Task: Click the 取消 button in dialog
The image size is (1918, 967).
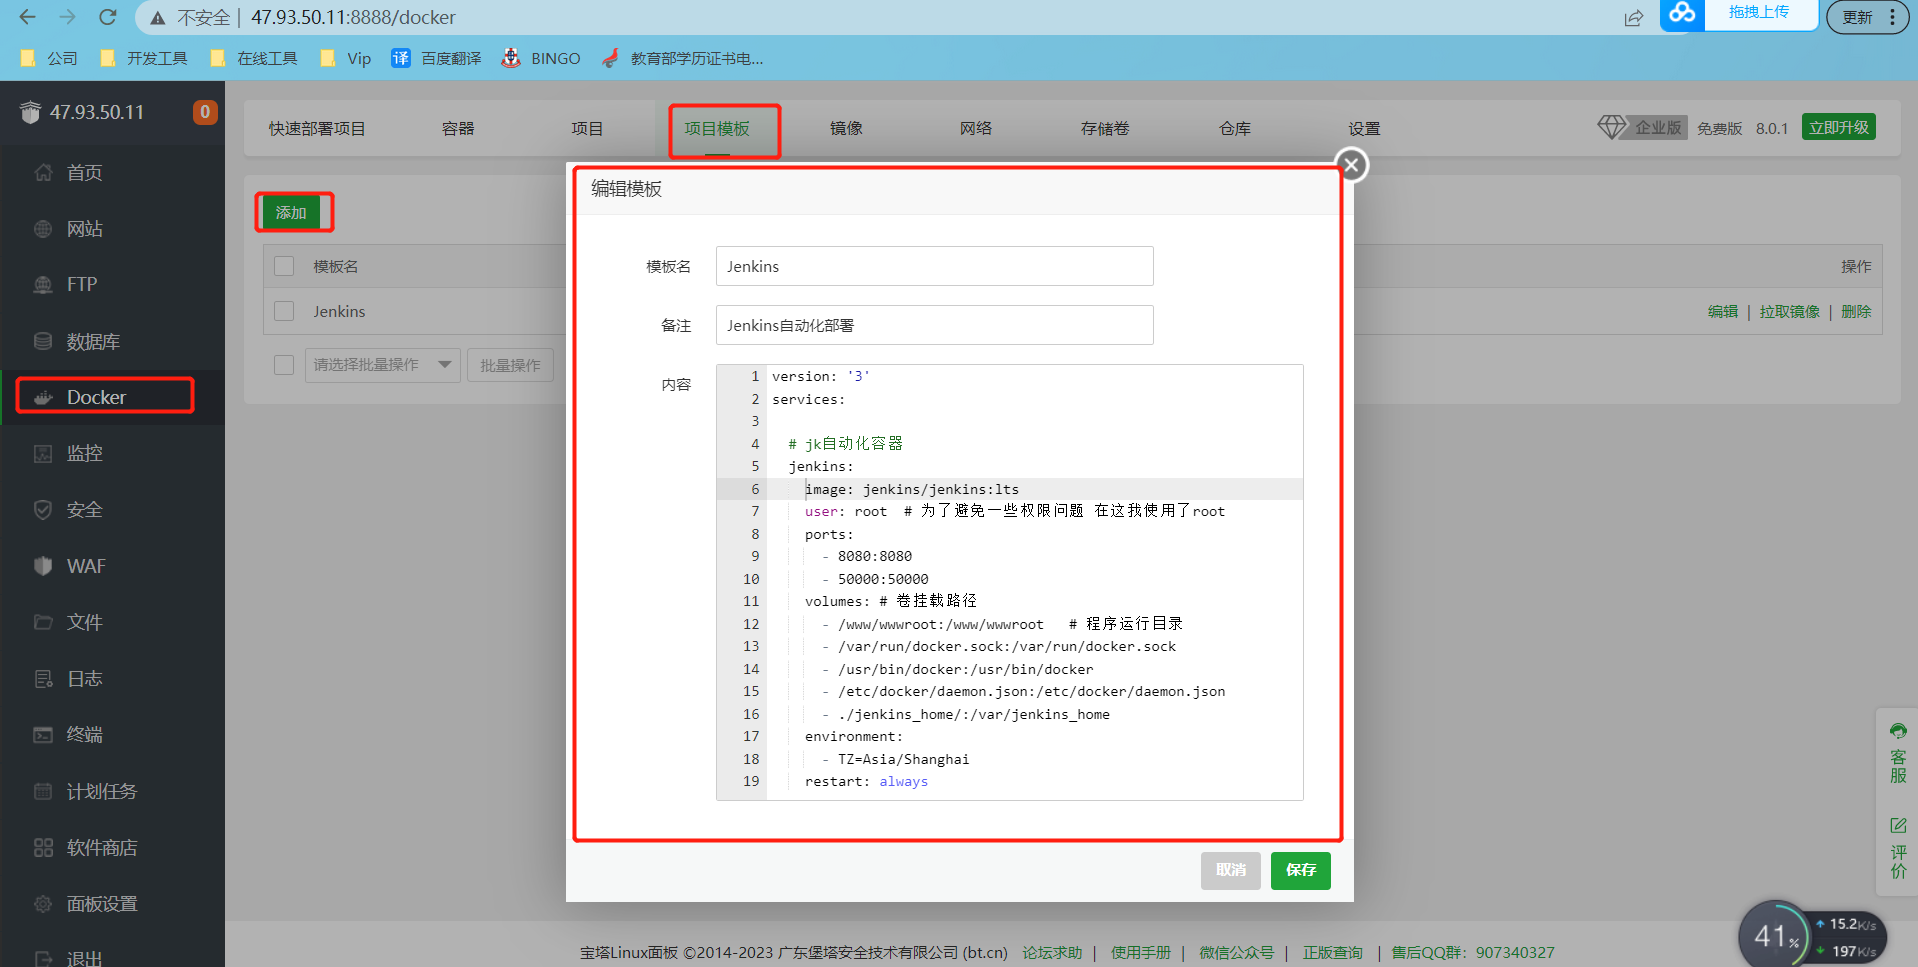Action: (1231, 870)
